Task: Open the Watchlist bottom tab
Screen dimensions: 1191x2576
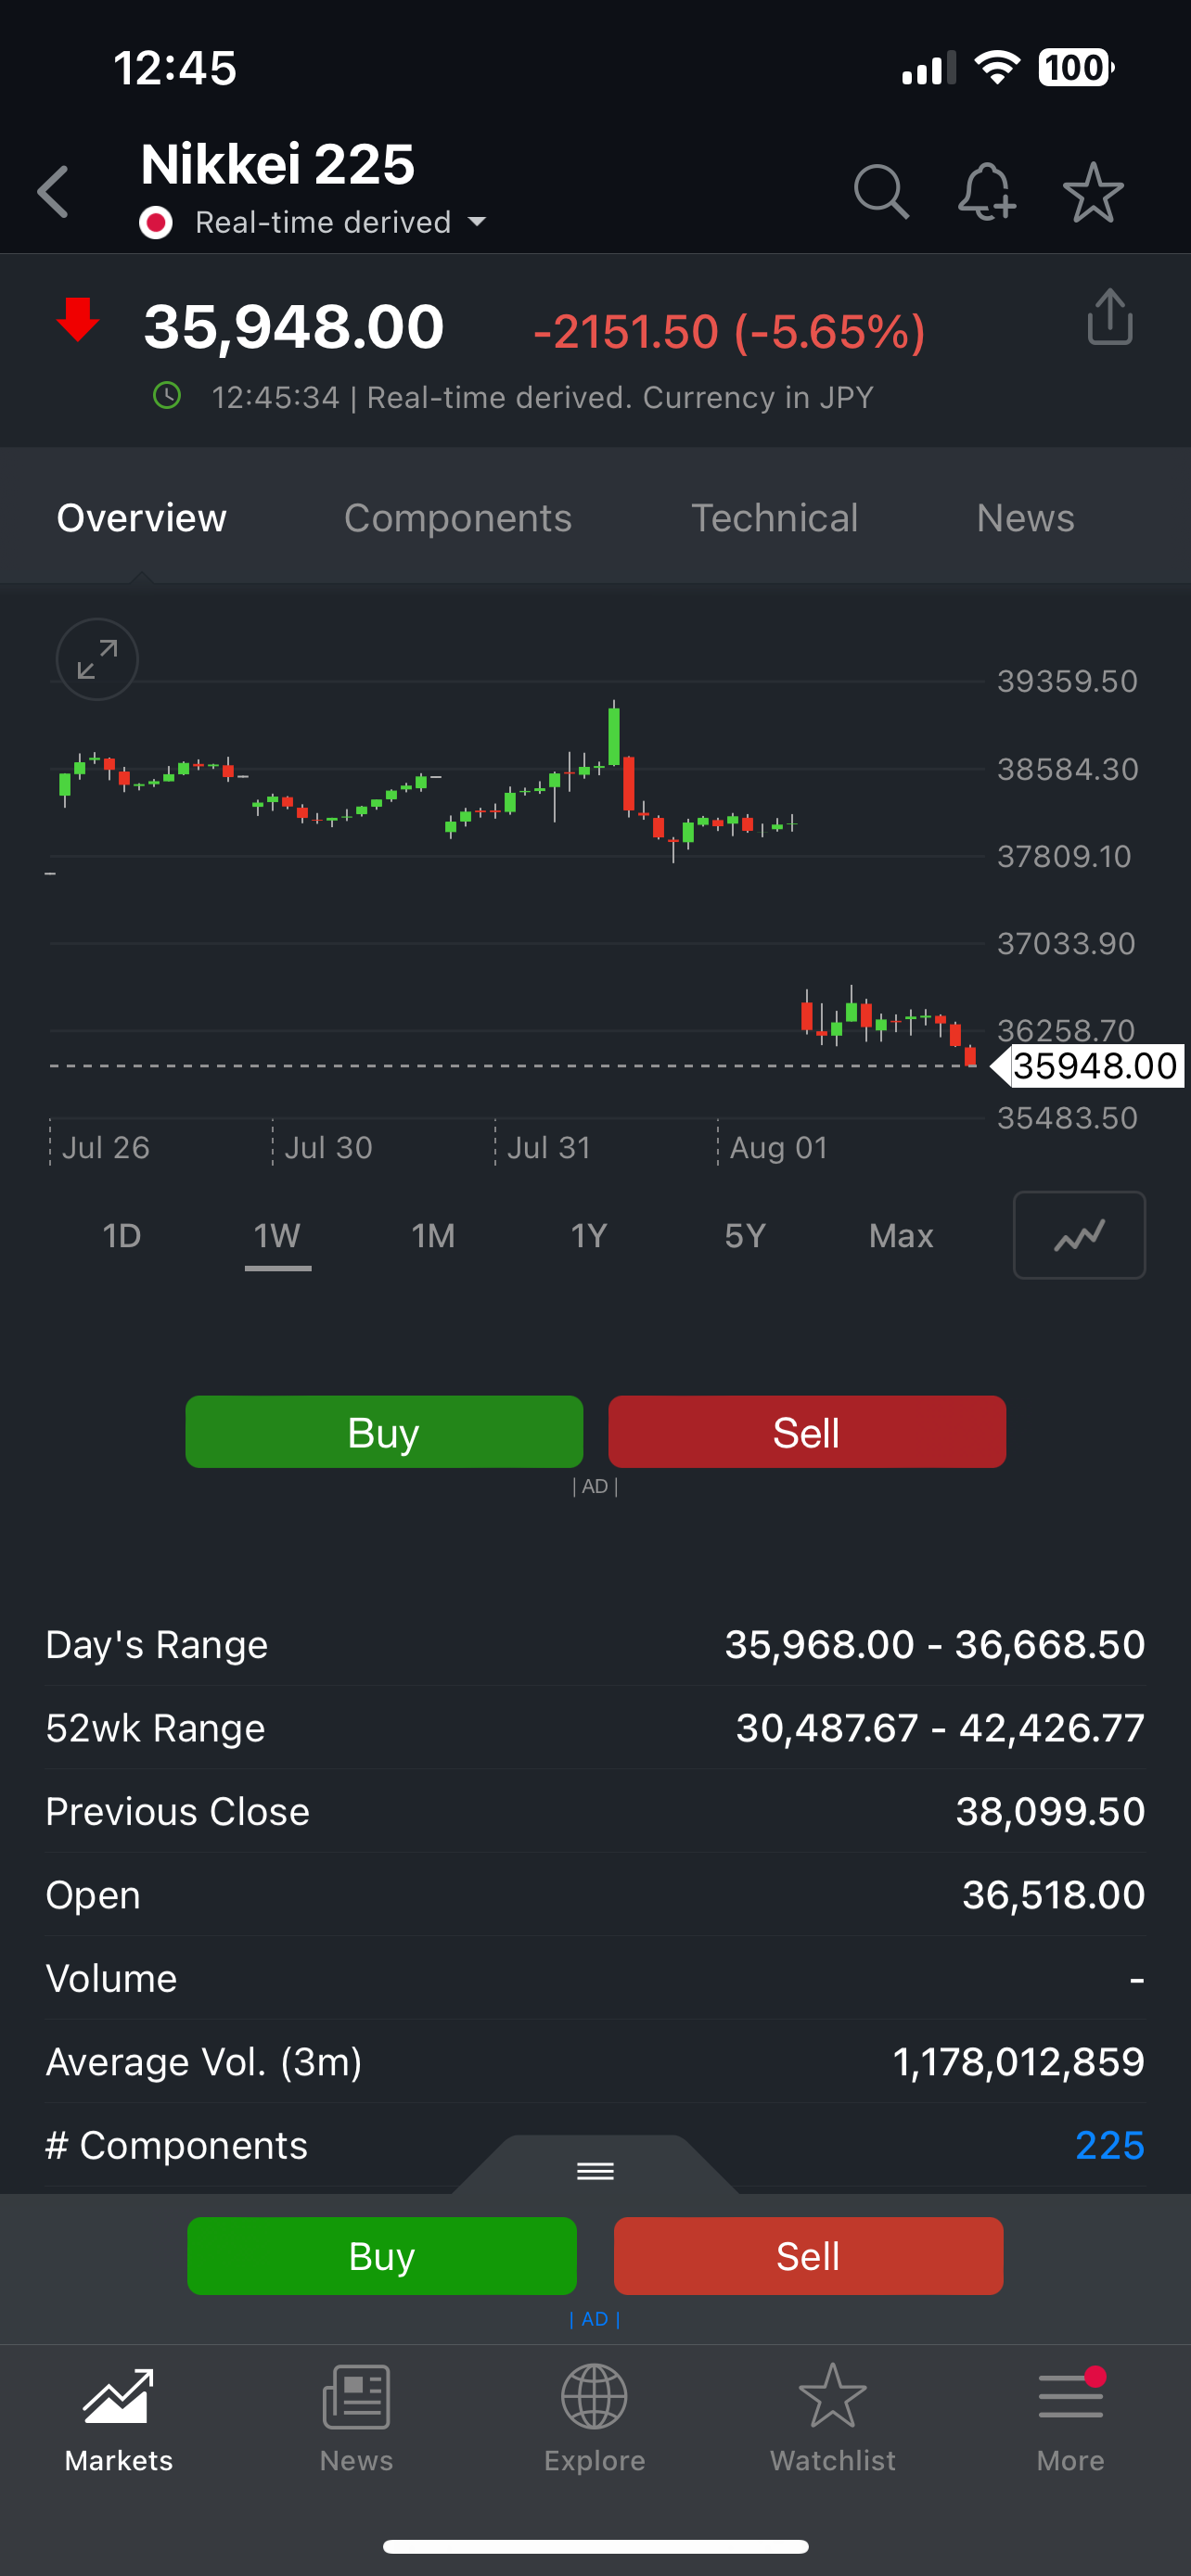Action: point(832,2418)
